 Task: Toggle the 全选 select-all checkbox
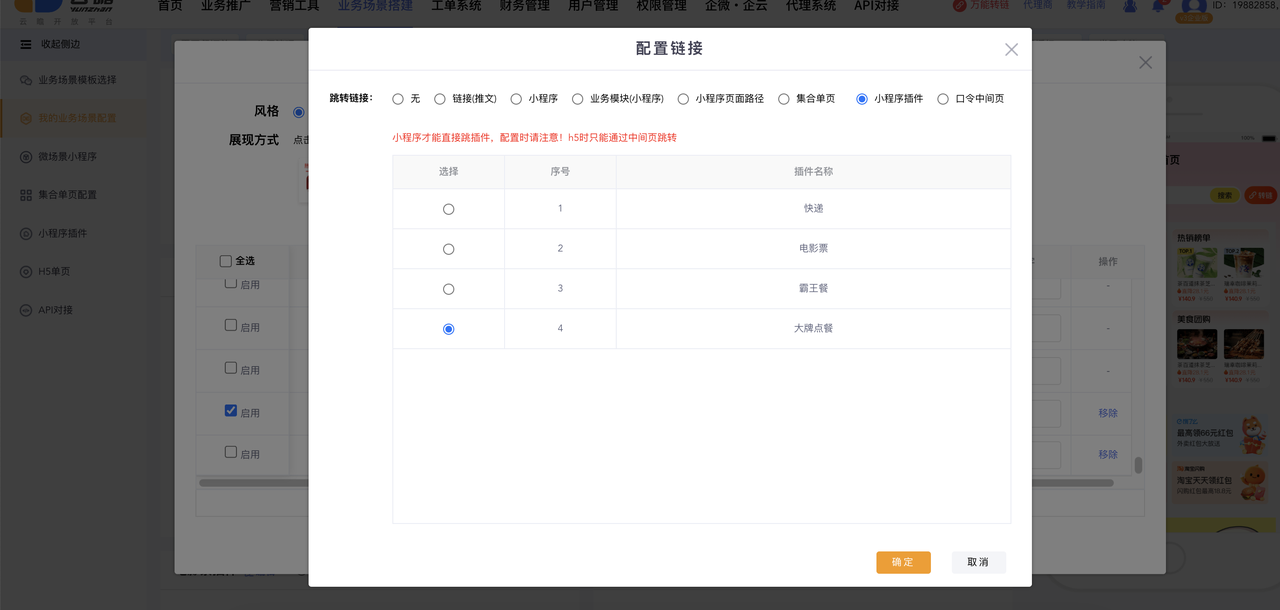coord(225,261)
